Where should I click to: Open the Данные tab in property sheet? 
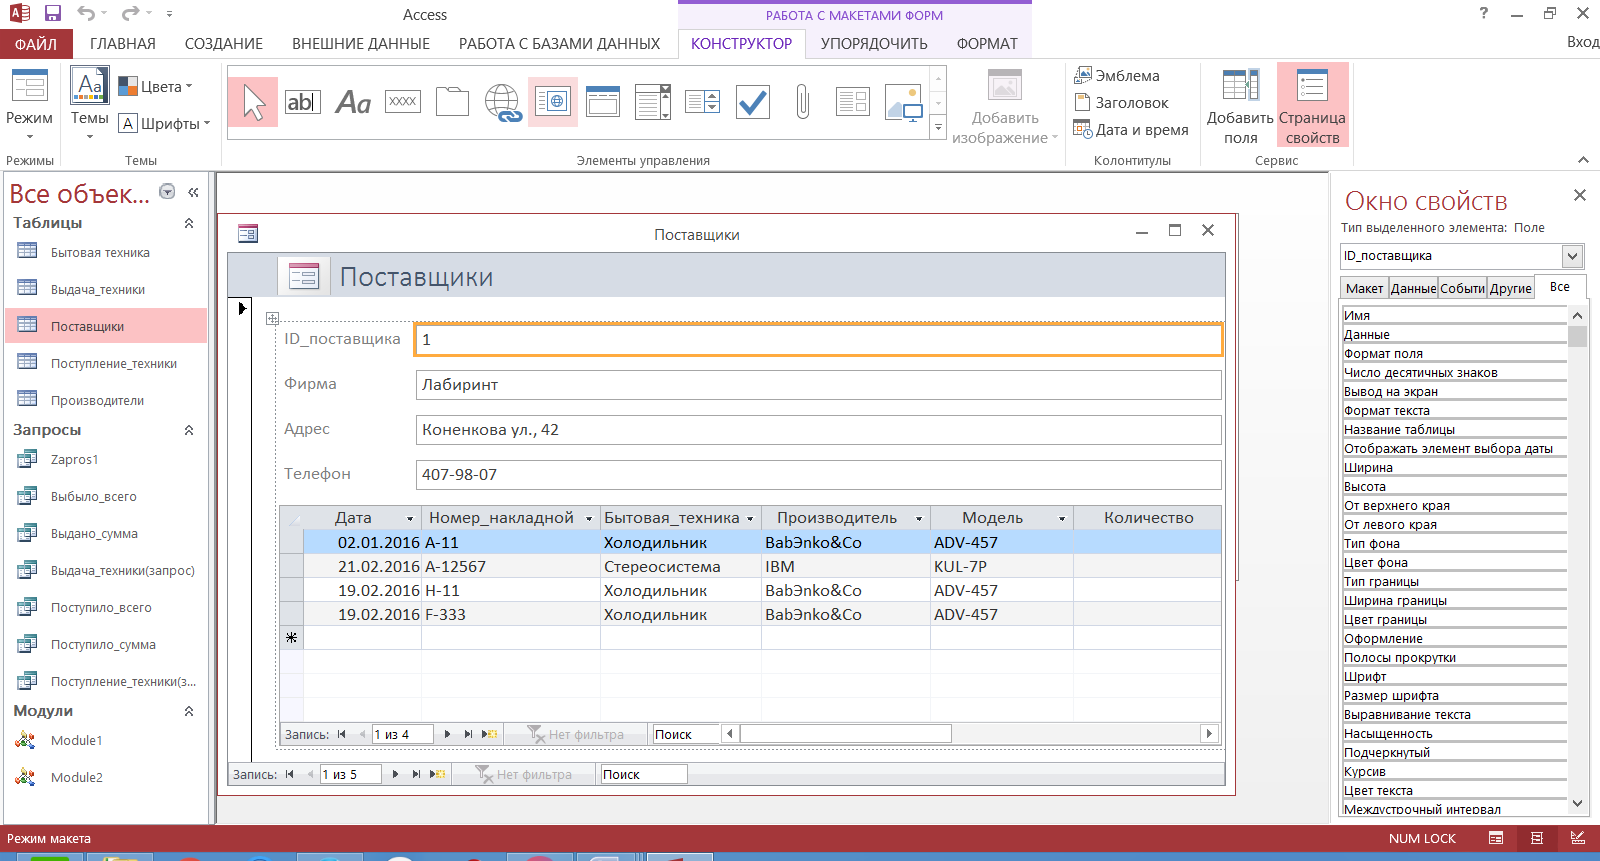point(1413,288)
